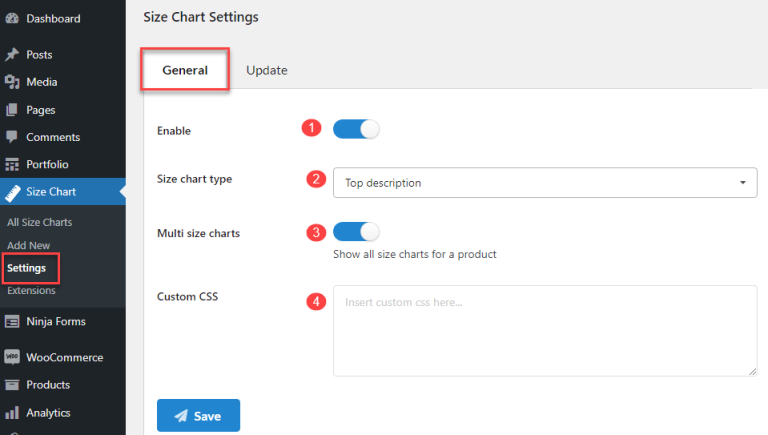
Task: Open the Extensions submenu item
Action: [x=32, y=290]
